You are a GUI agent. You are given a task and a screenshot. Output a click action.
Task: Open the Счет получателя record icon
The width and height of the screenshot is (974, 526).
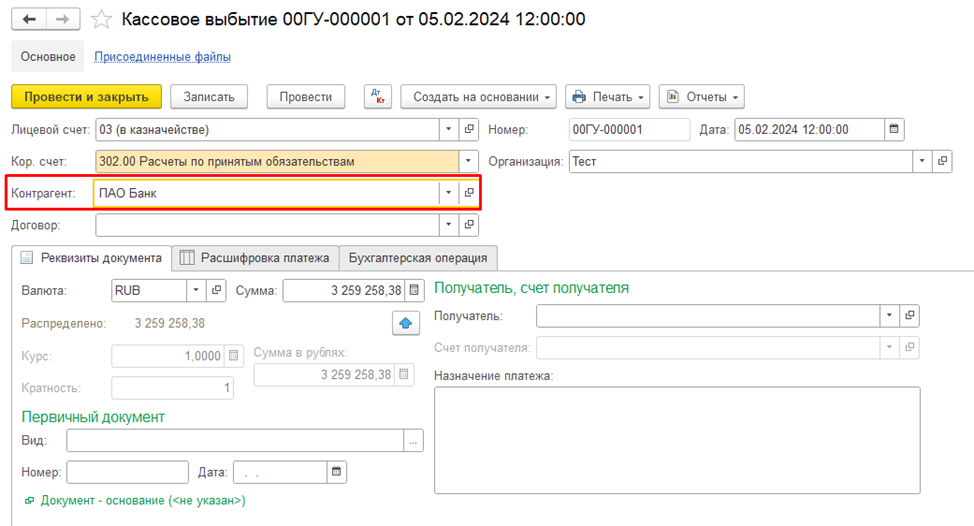point(909,347)
